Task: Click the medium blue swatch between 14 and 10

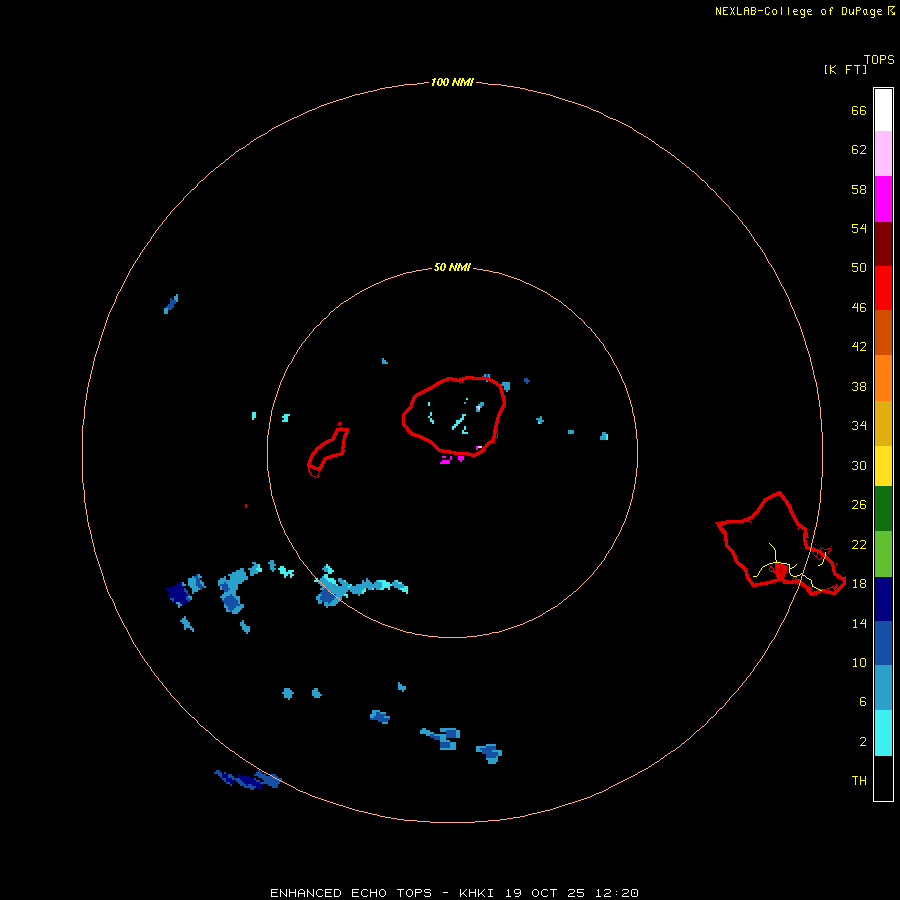Action: (883, 643)
